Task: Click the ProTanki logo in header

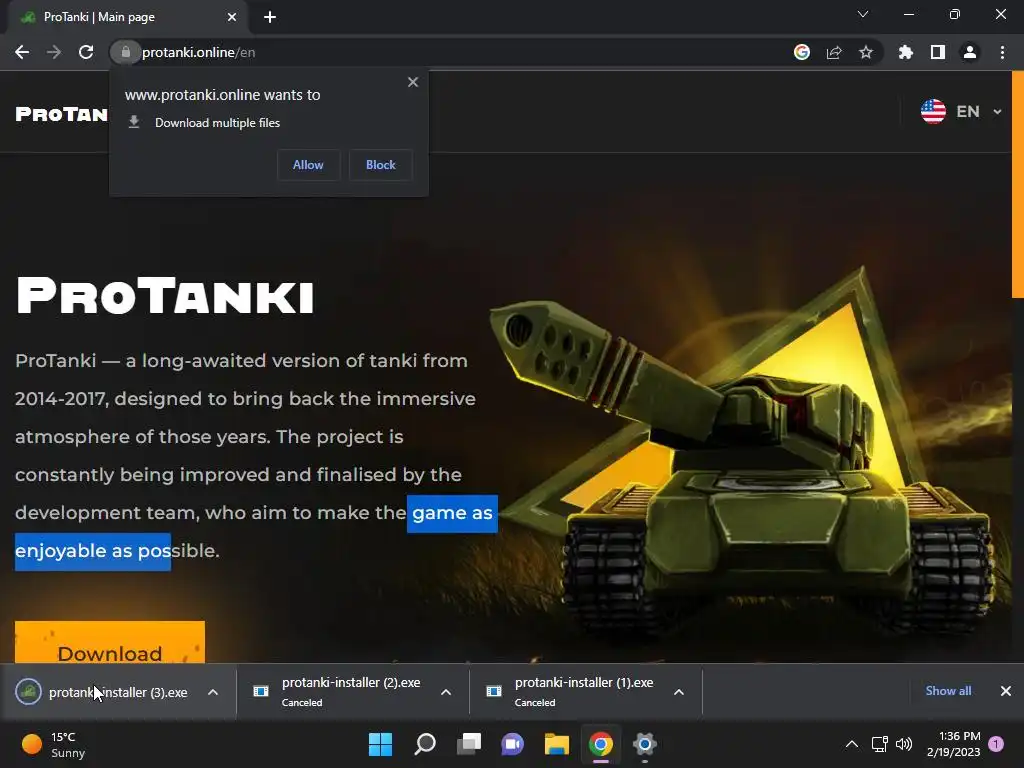Action: click(61, 114)
